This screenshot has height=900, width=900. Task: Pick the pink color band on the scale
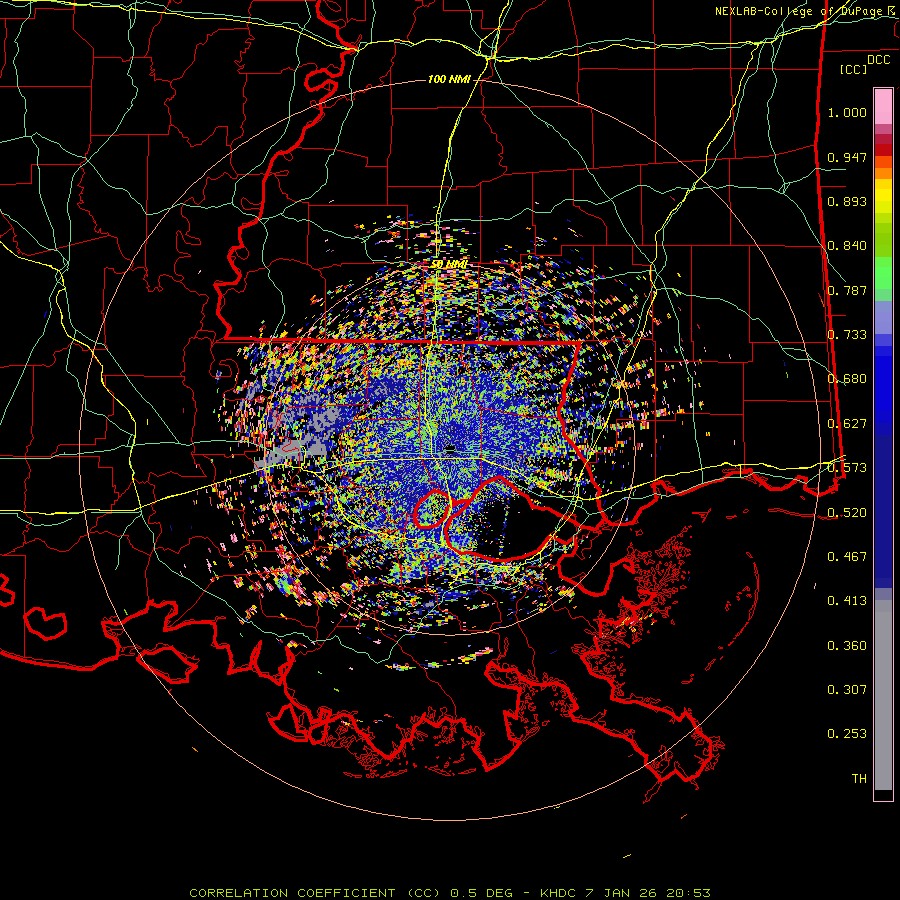883,107
